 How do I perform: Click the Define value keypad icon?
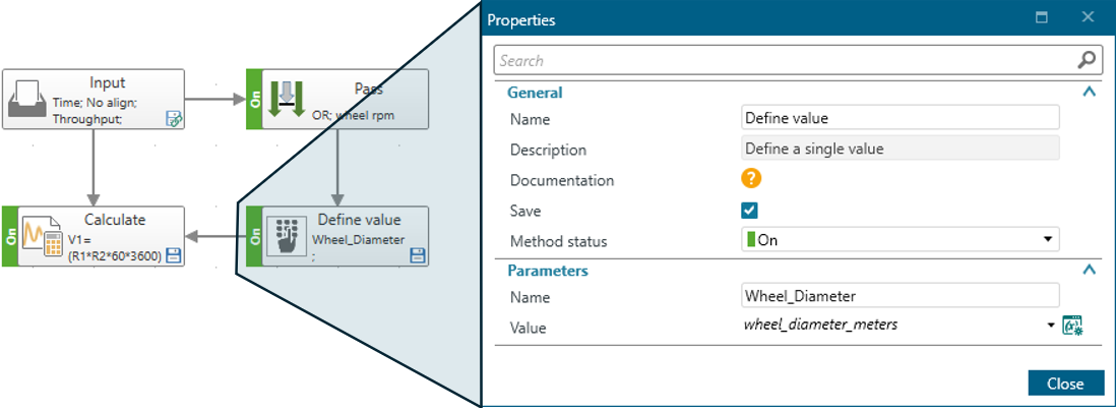287,236
